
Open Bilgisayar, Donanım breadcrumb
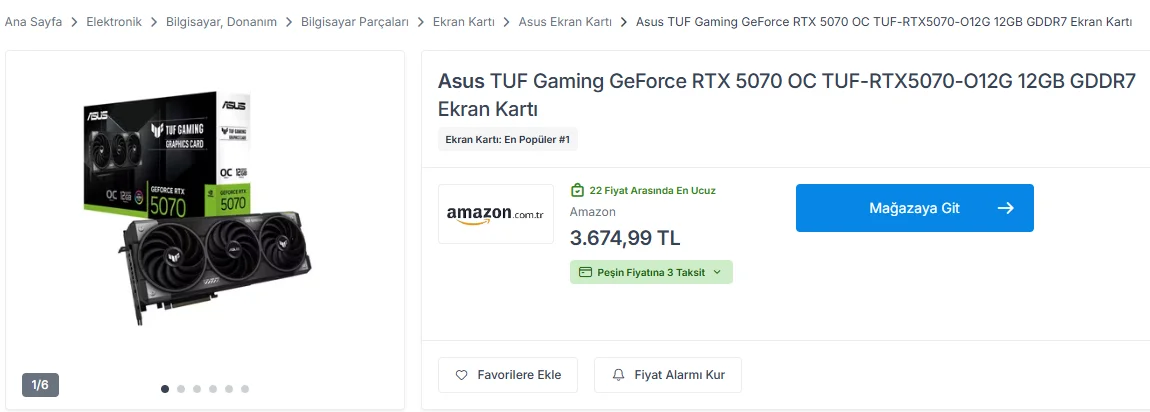[221, 22]
